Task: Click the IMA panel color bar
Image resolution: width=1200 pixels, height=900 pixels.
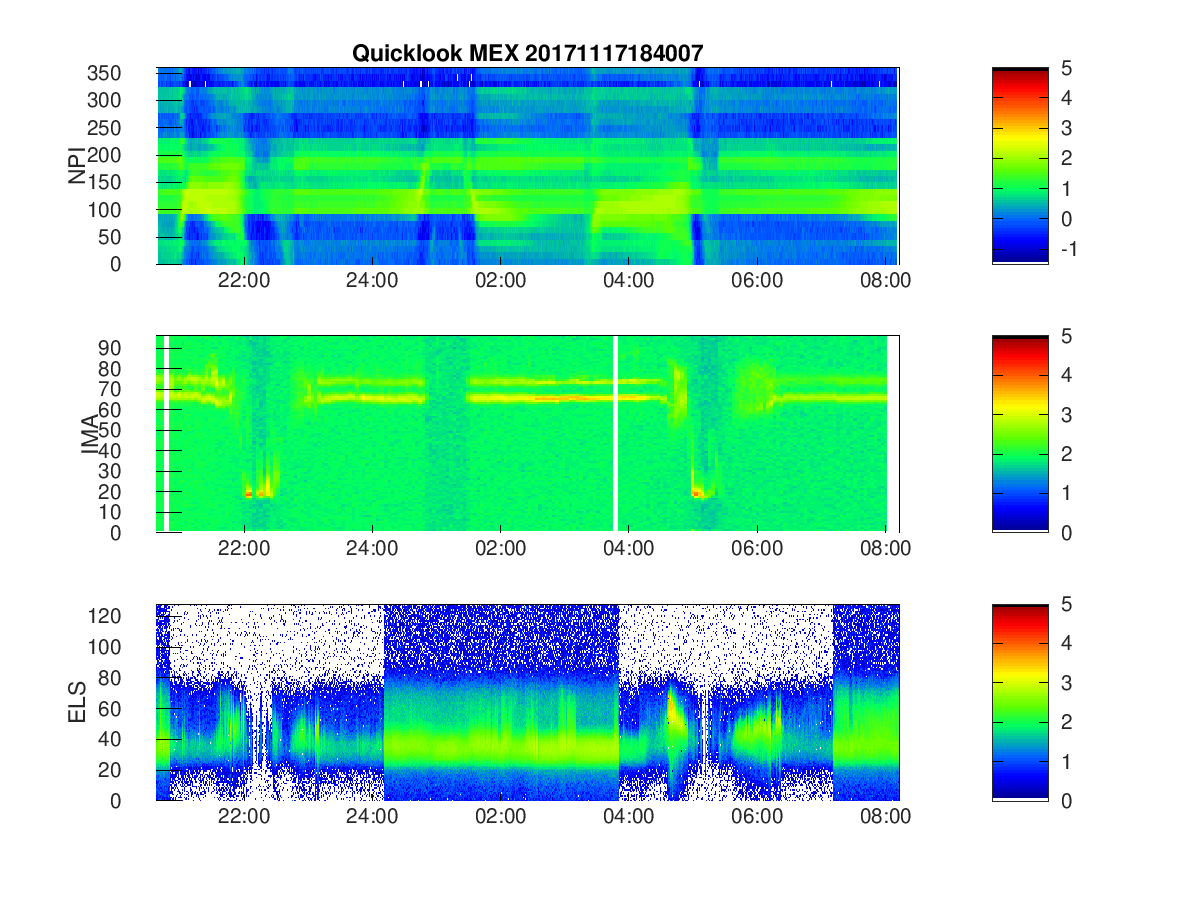Action: pyautogui.click(x=1020, y=434)
